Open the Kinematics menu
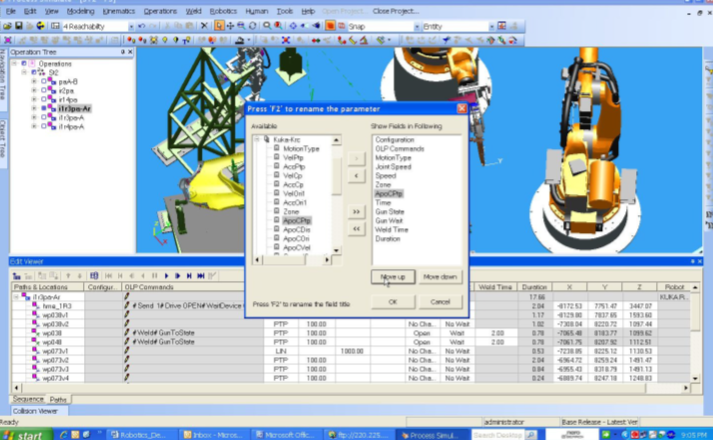 (x=121, y=11)
